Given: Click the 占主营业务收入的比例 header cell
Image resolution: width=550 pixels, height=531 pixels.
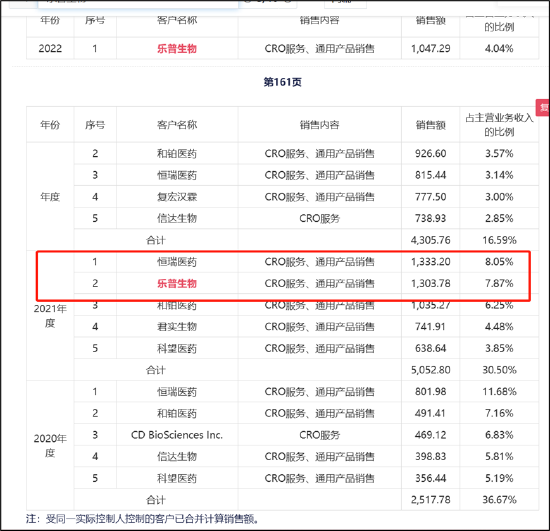Looking at the screenshot, I should click(499, 125).
